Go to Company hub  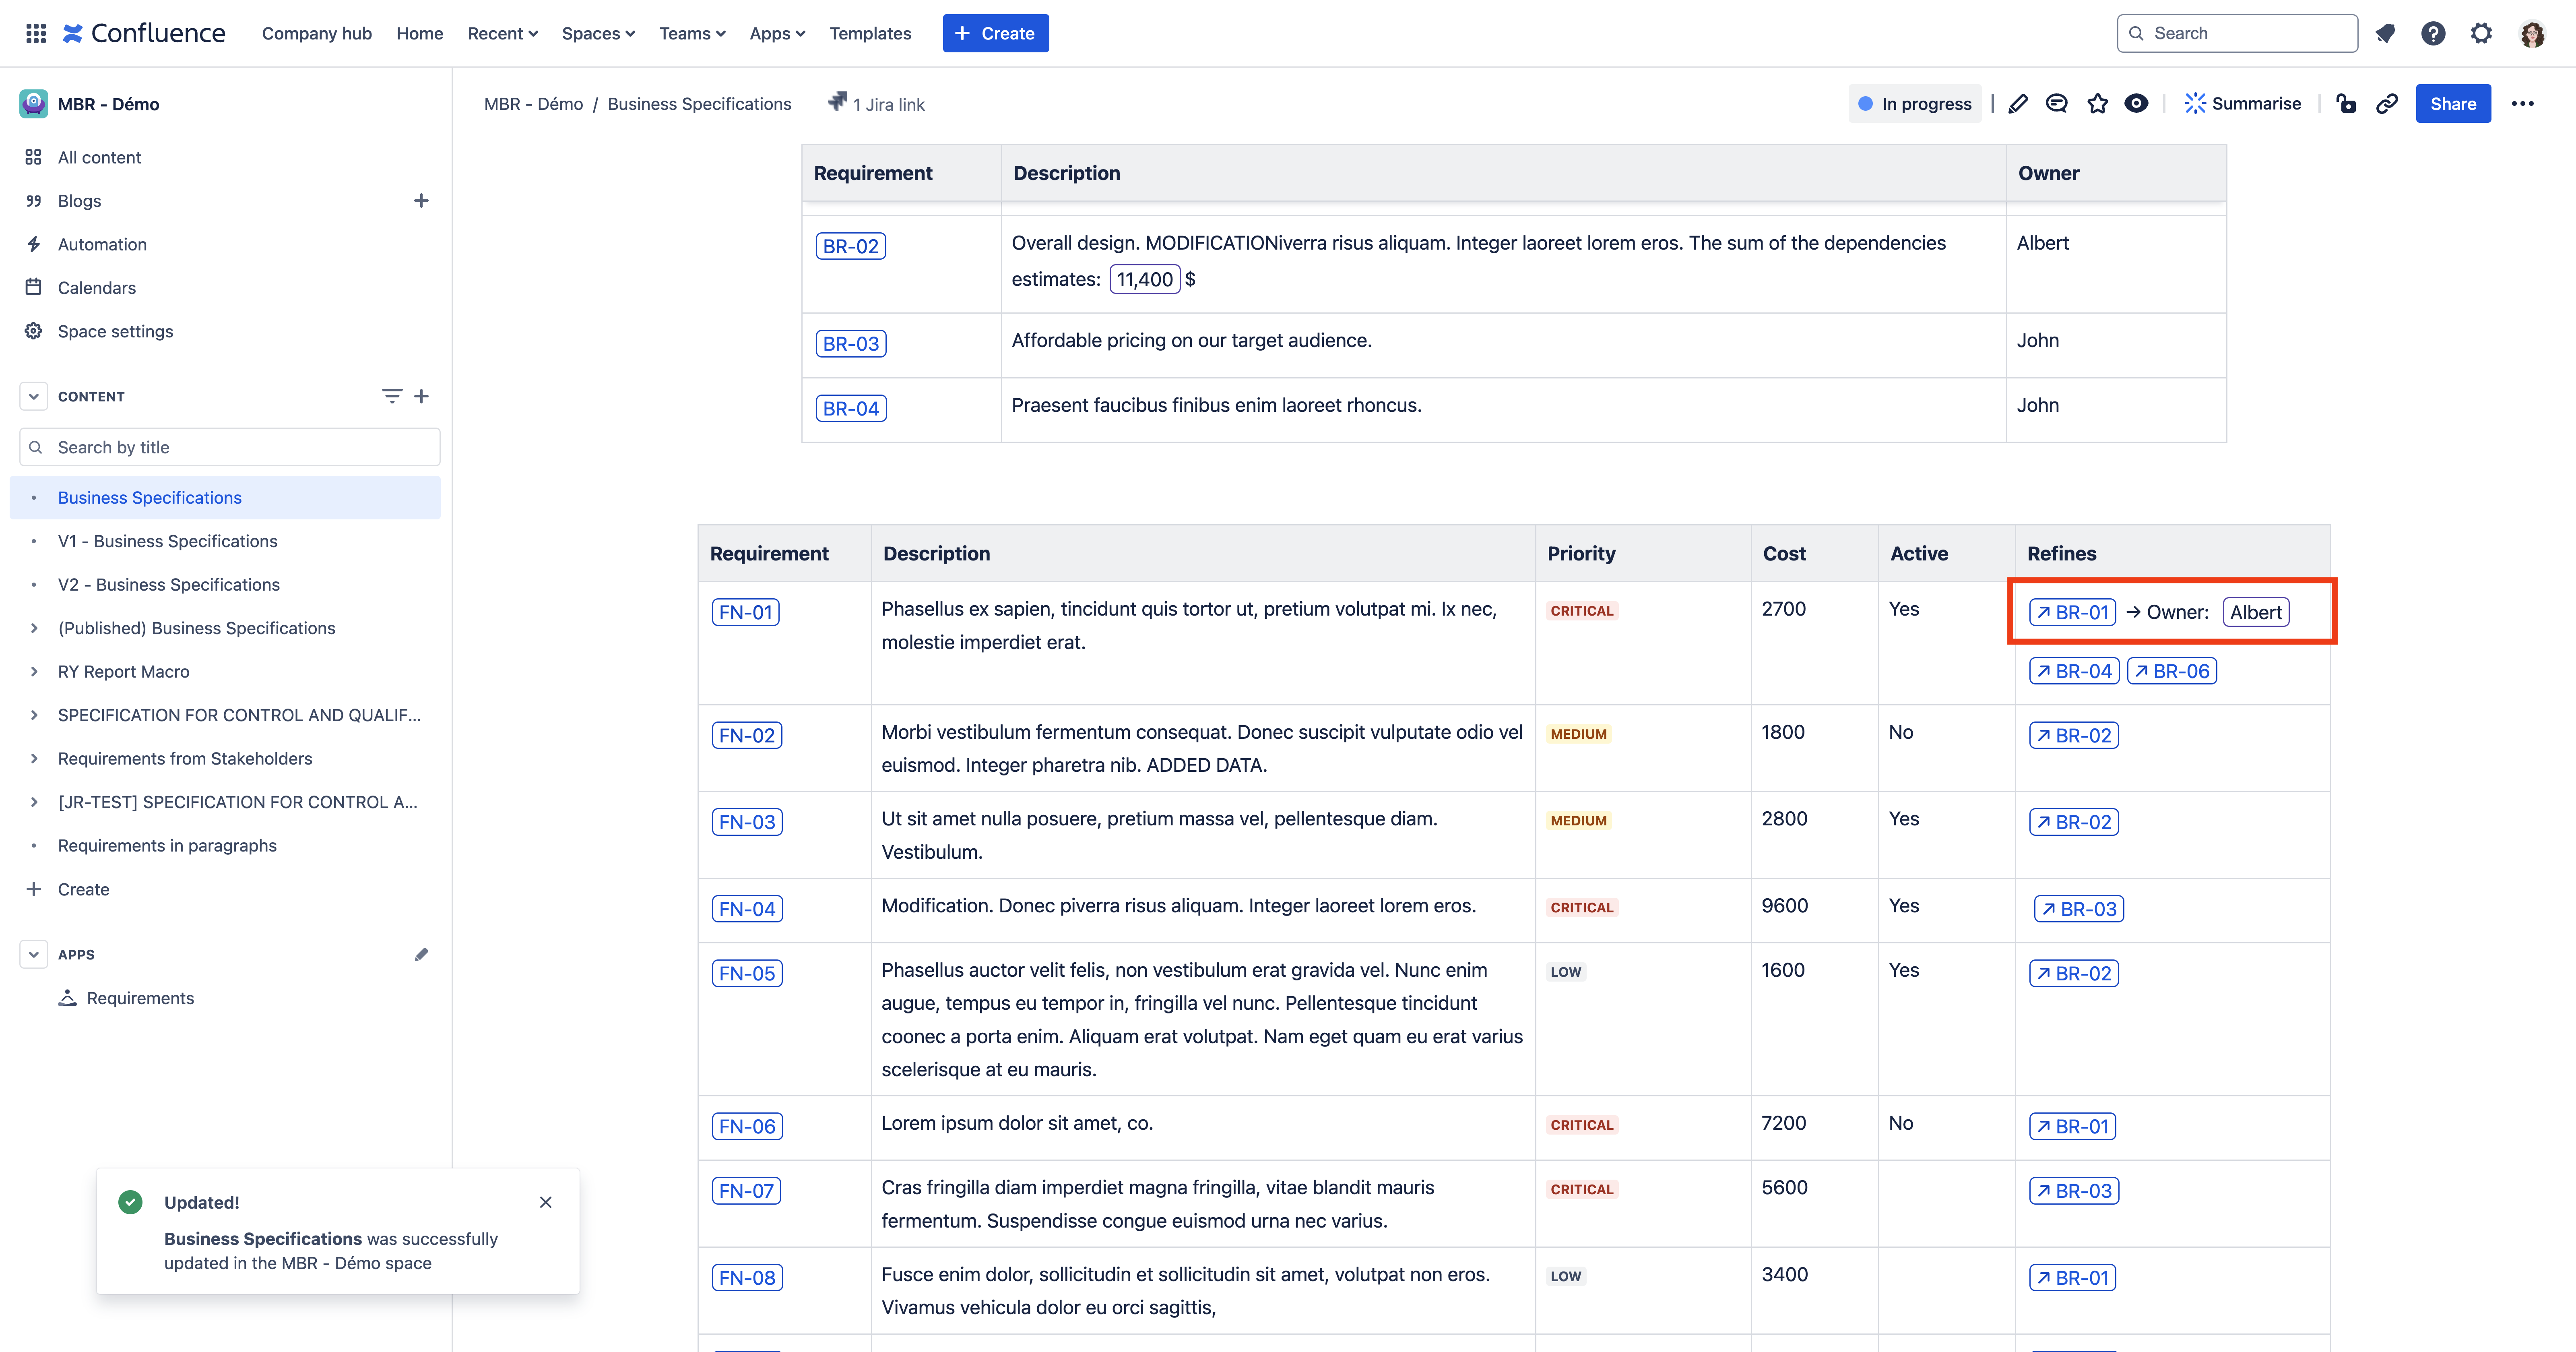[x=316, y=34]
